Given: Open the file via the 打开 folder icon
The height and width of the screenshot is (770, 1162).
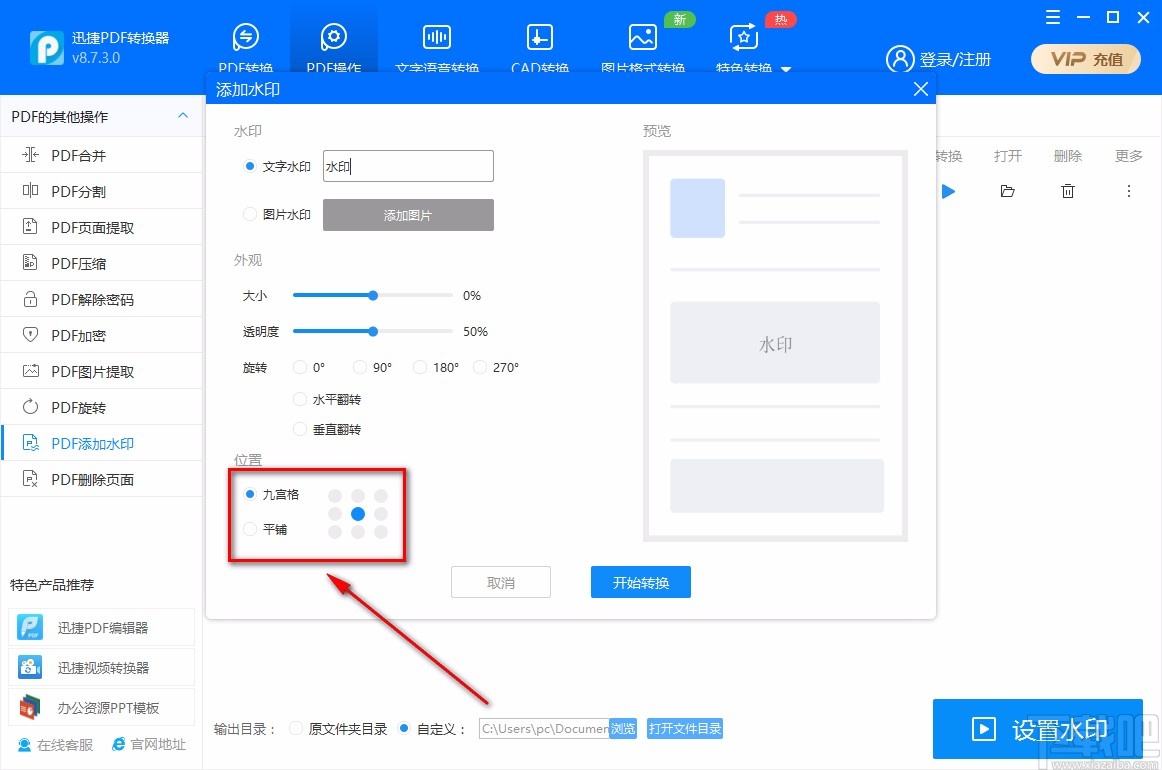Looking at the screenshot, I should [x=1007, y=191].
